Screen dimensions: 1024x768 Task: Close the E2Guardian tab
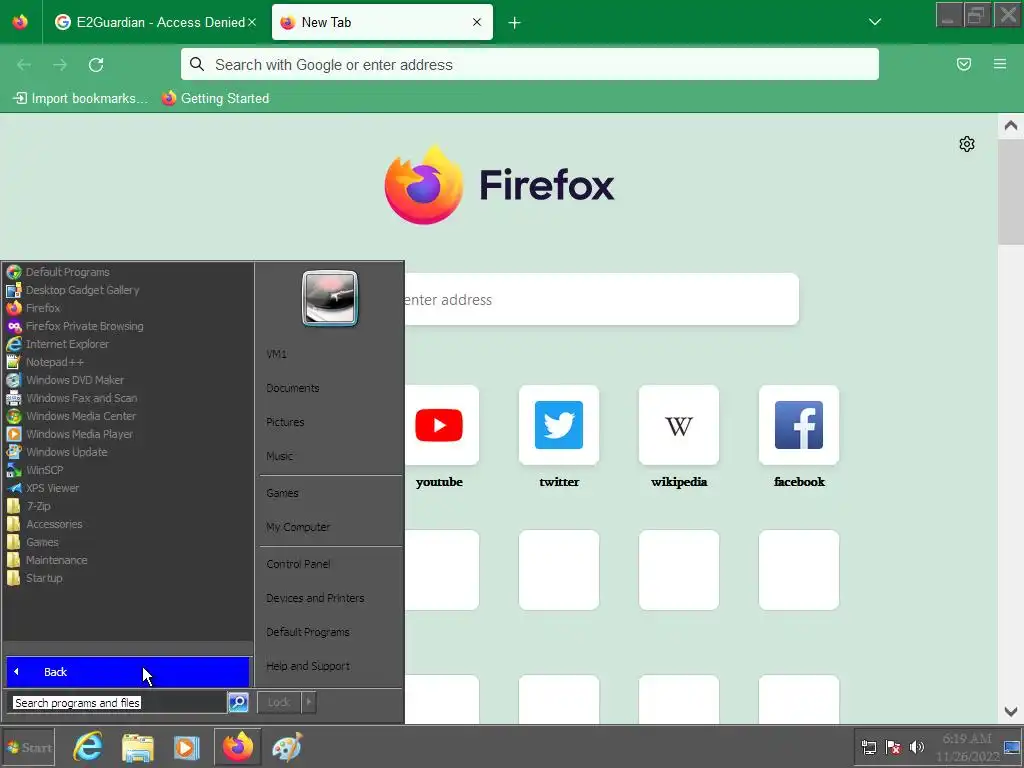252,22
